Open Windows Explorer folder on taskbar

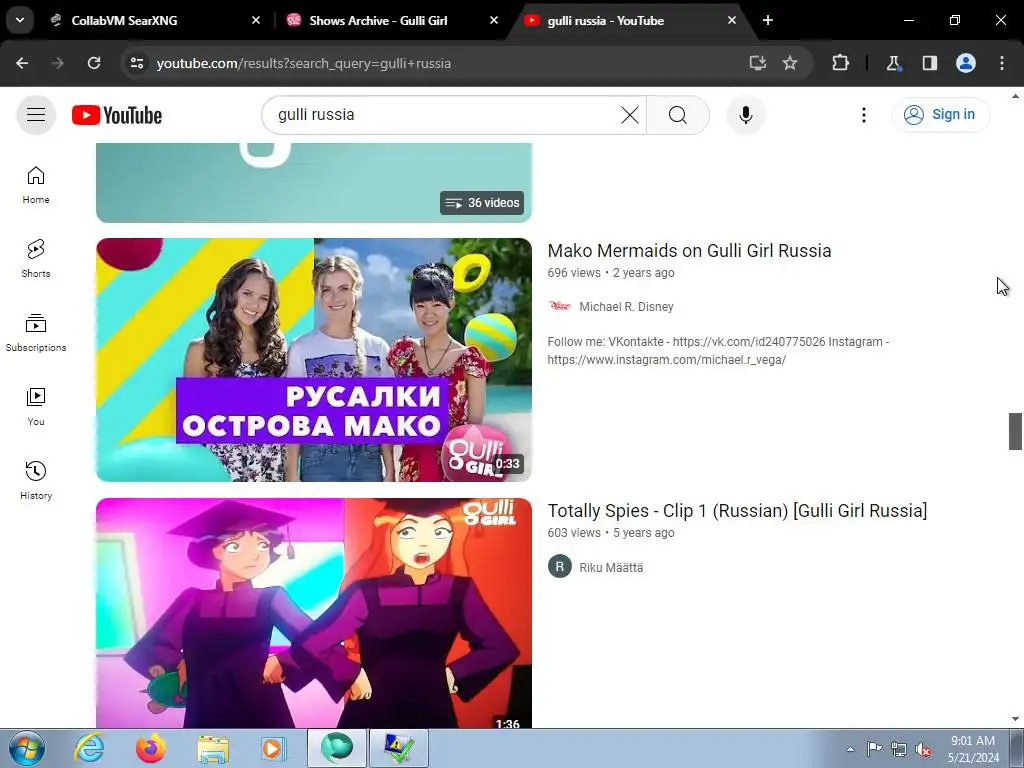tap(214, 748)
